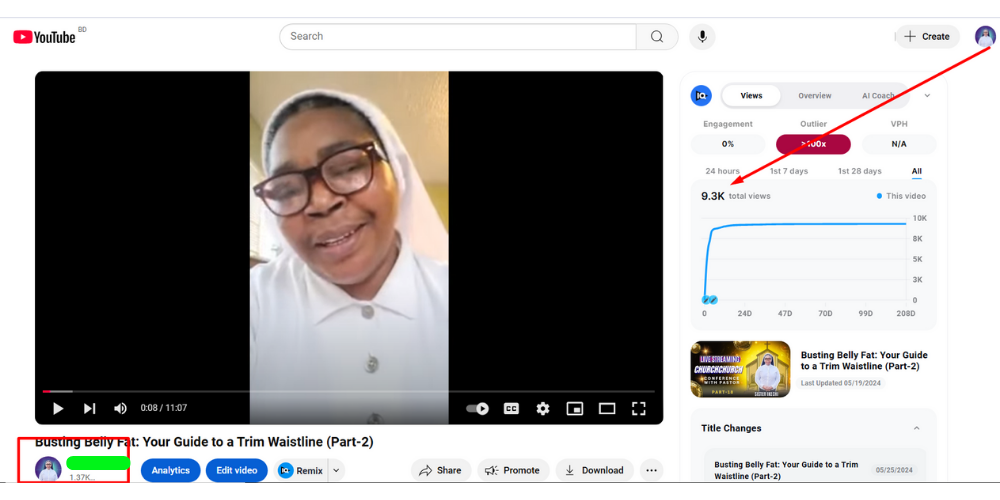Toggle closed captions on the video
The image size is (1000, 500).
[511, 408]
